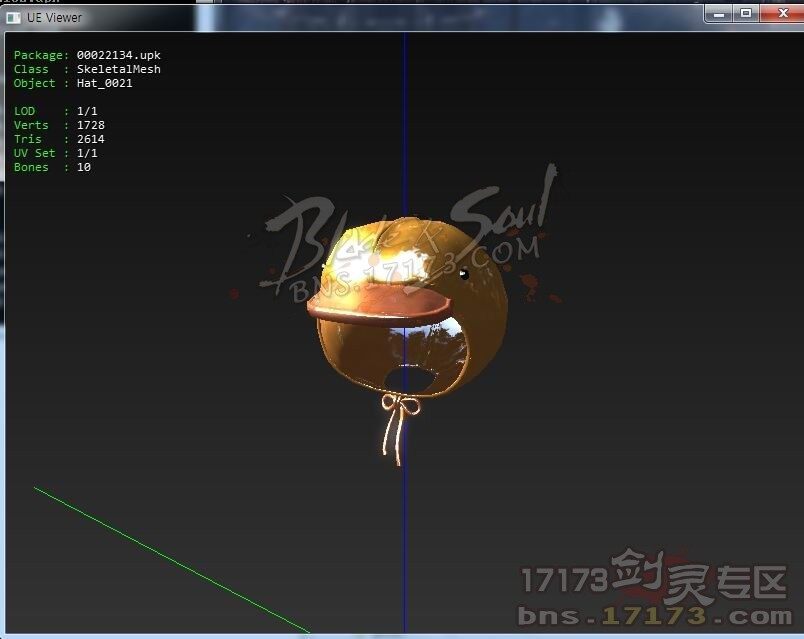Click the Object label
804x639 pixels.
tap(34, 83)
